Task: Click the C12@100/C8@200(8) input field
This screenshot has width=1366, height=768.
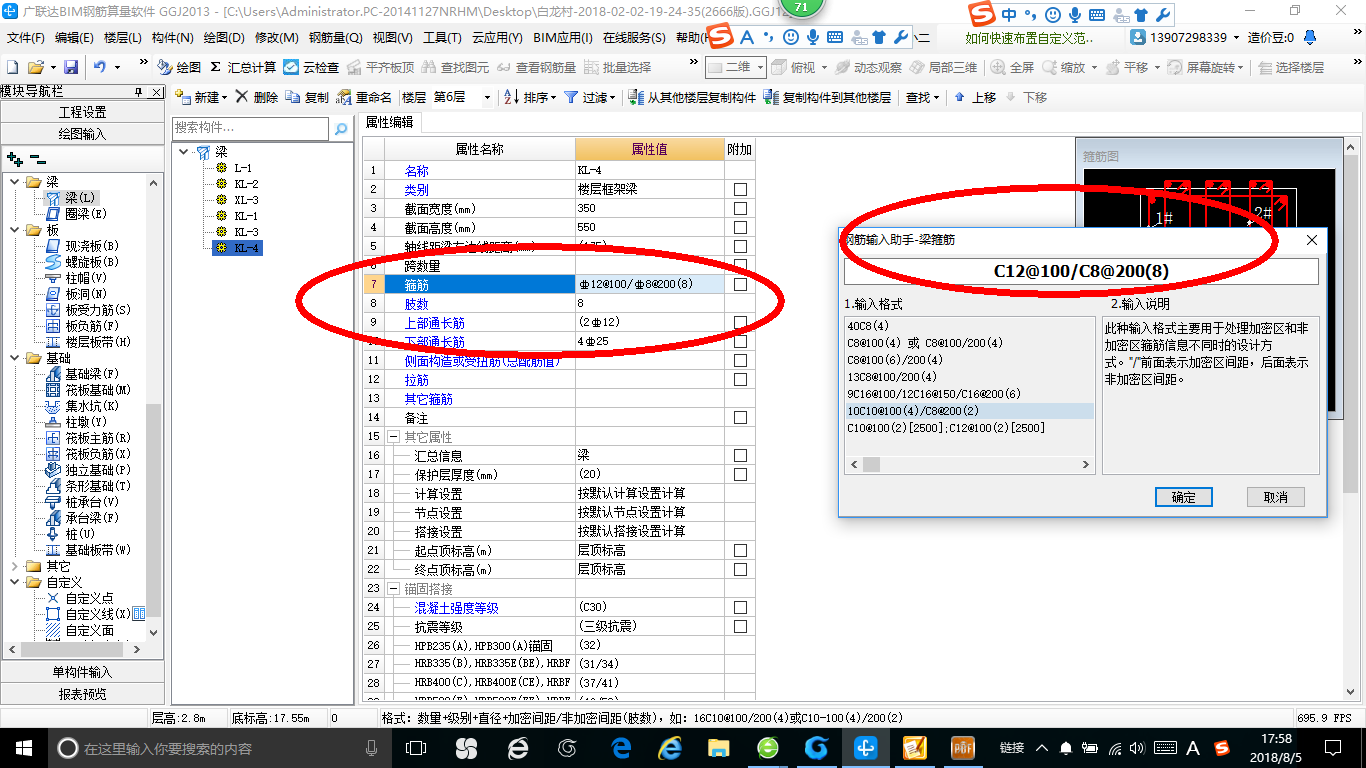Action: pos(1081,271)
